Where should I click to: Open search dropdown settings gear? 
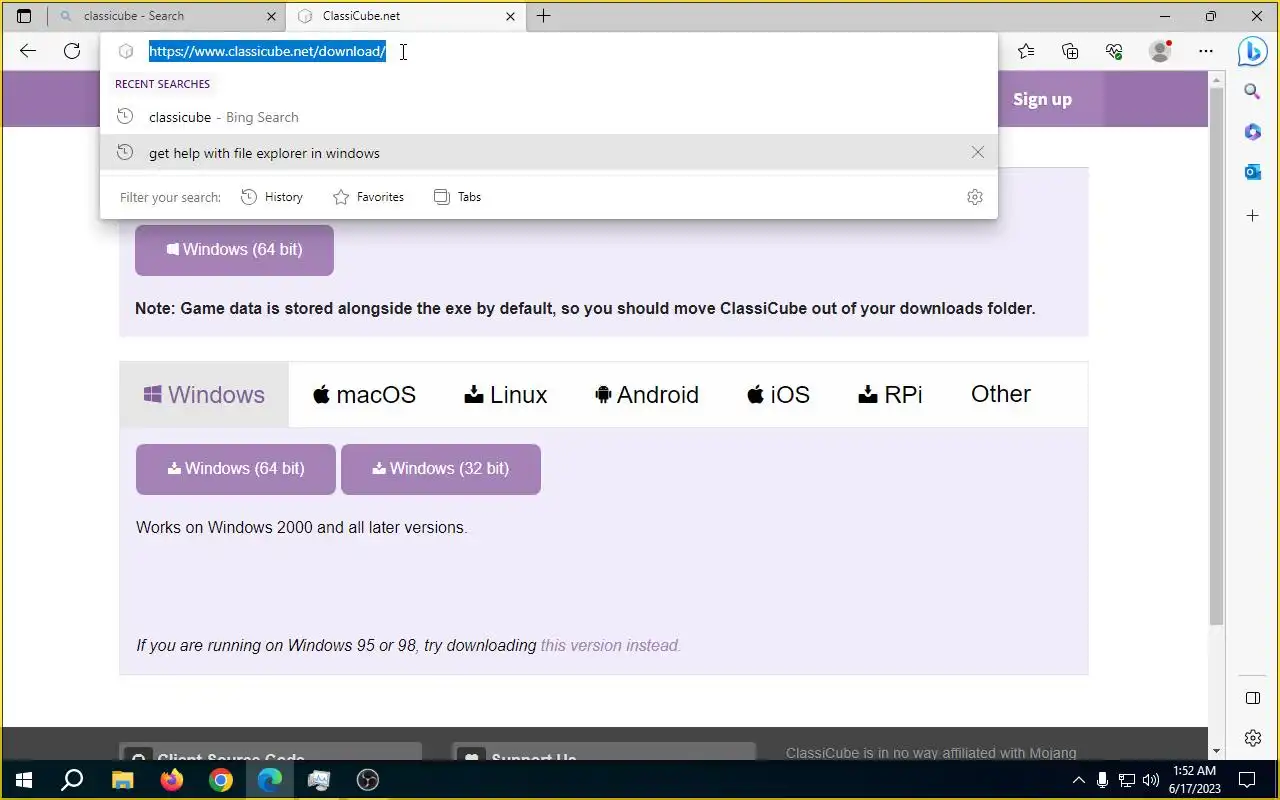975,197
